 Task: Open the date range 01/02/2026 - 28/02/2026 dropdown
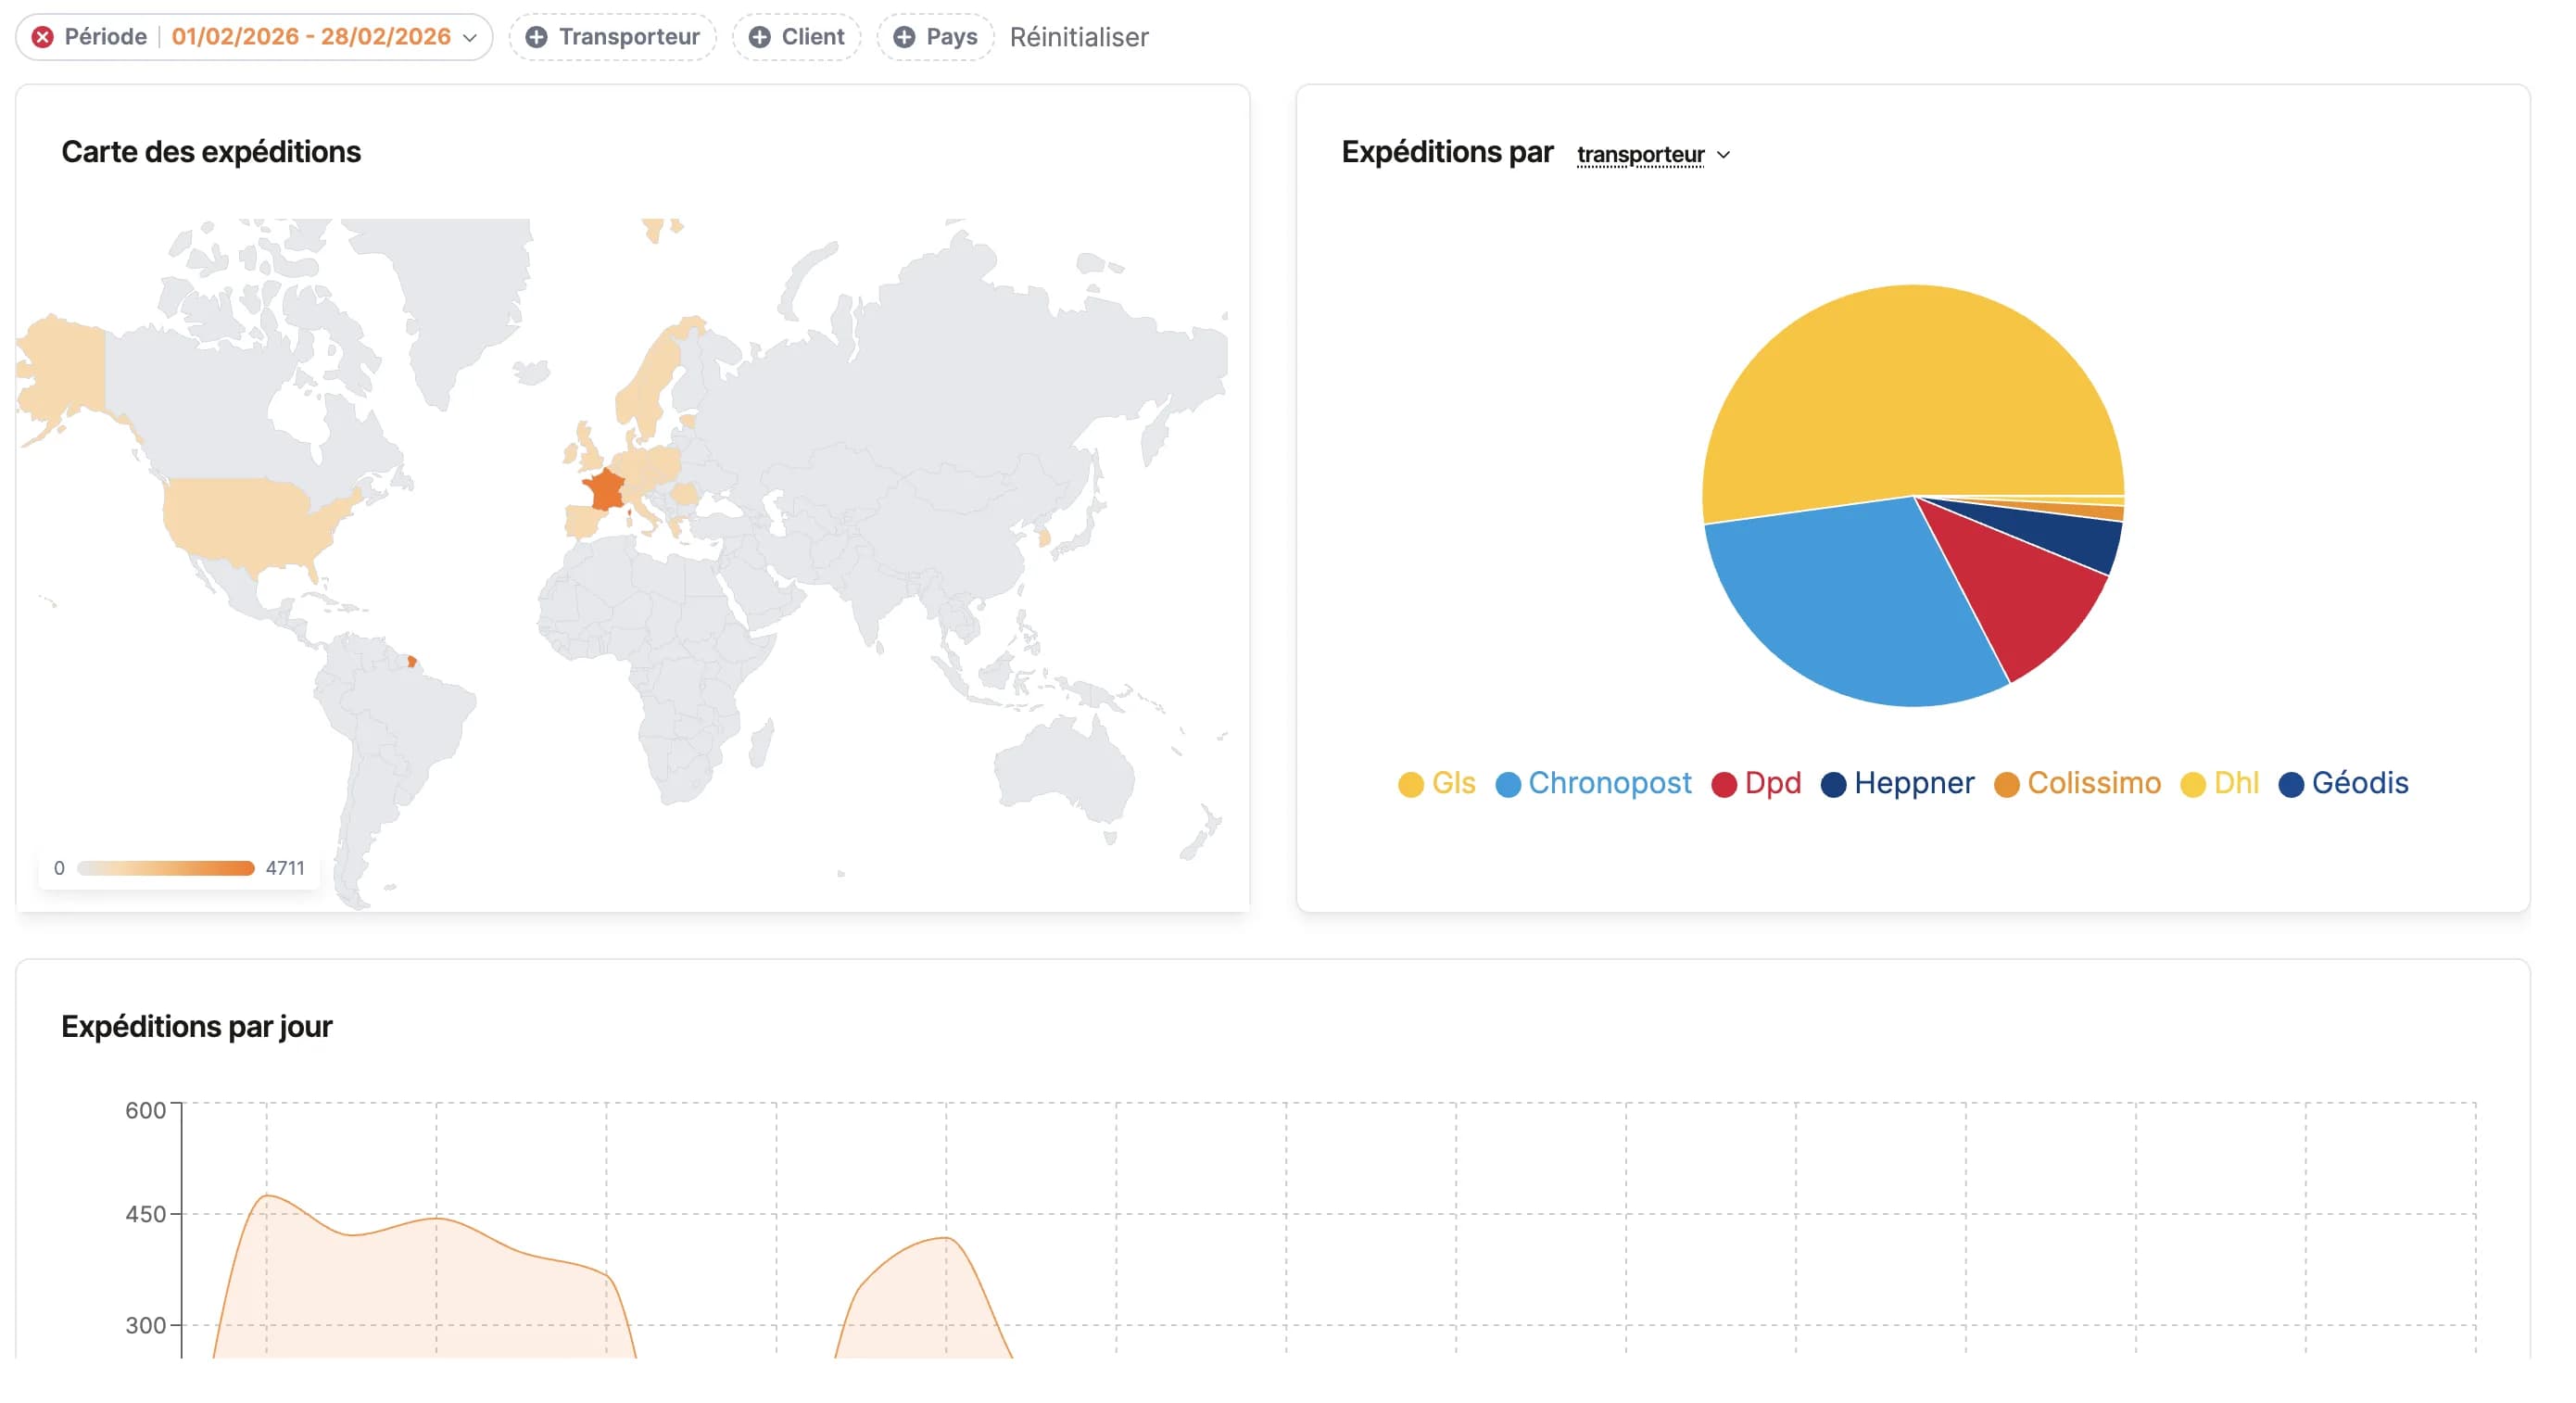tap(311, 37)
